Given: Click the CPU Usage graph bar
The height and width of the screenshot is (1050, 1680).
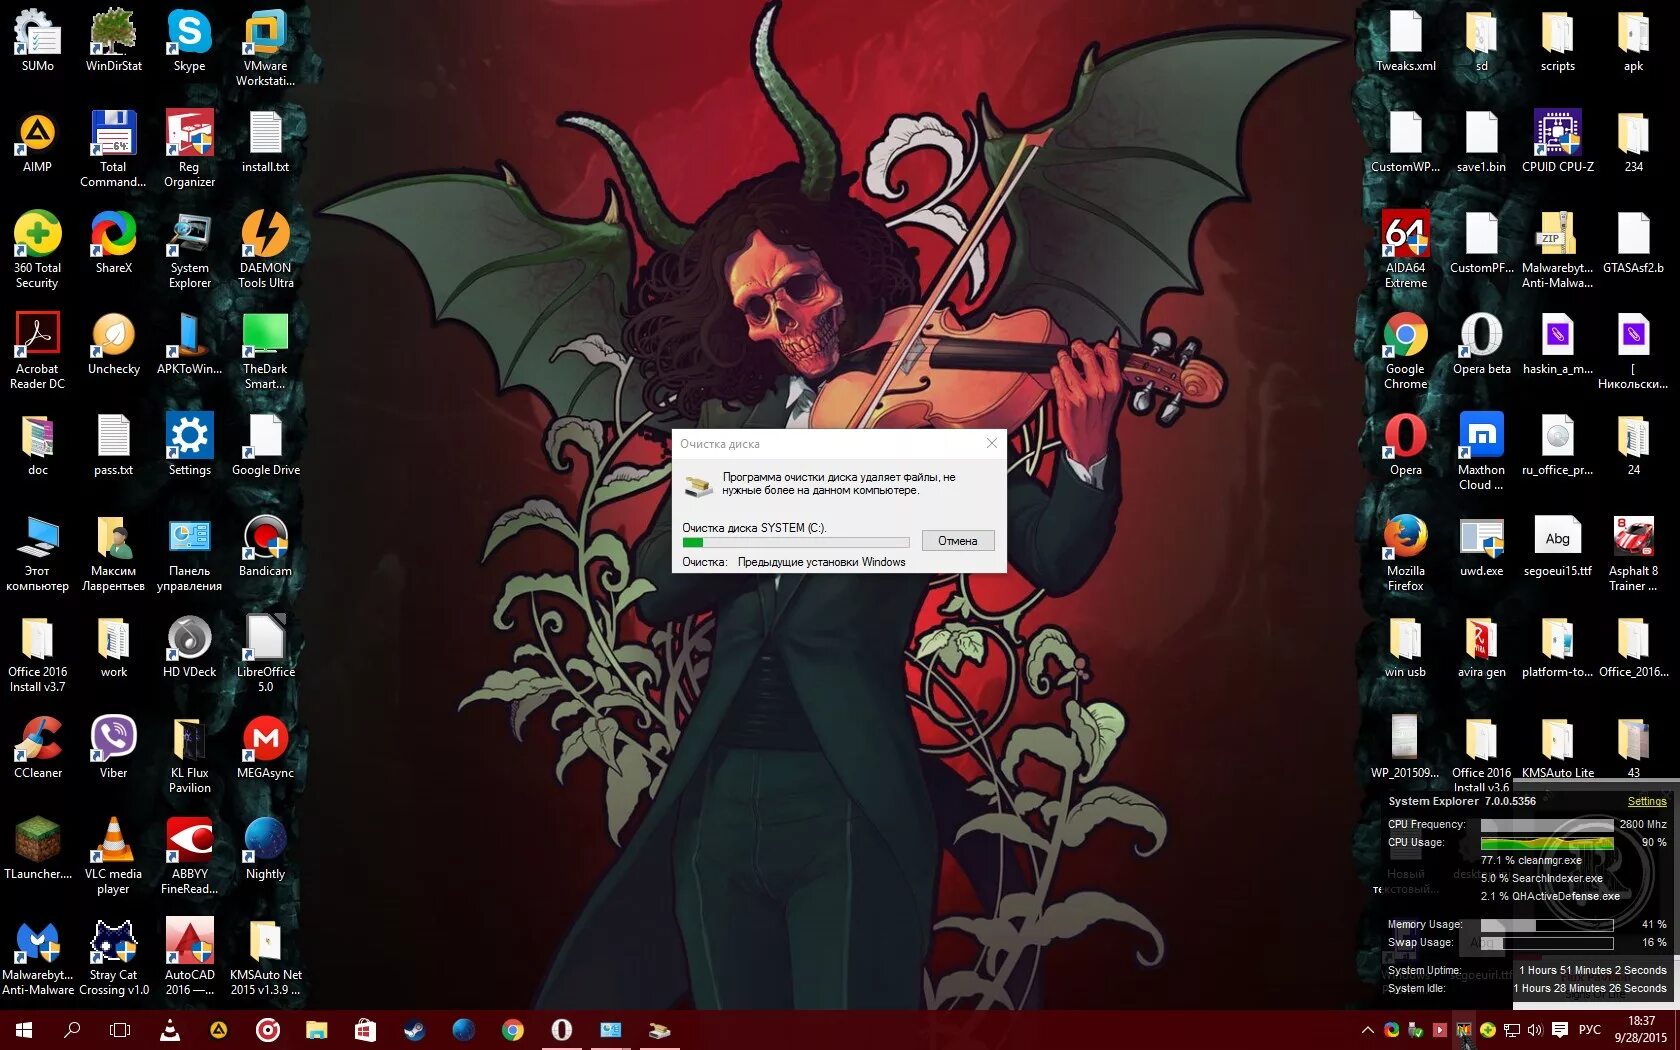Looking at the screenshot, I should 1546,842.
